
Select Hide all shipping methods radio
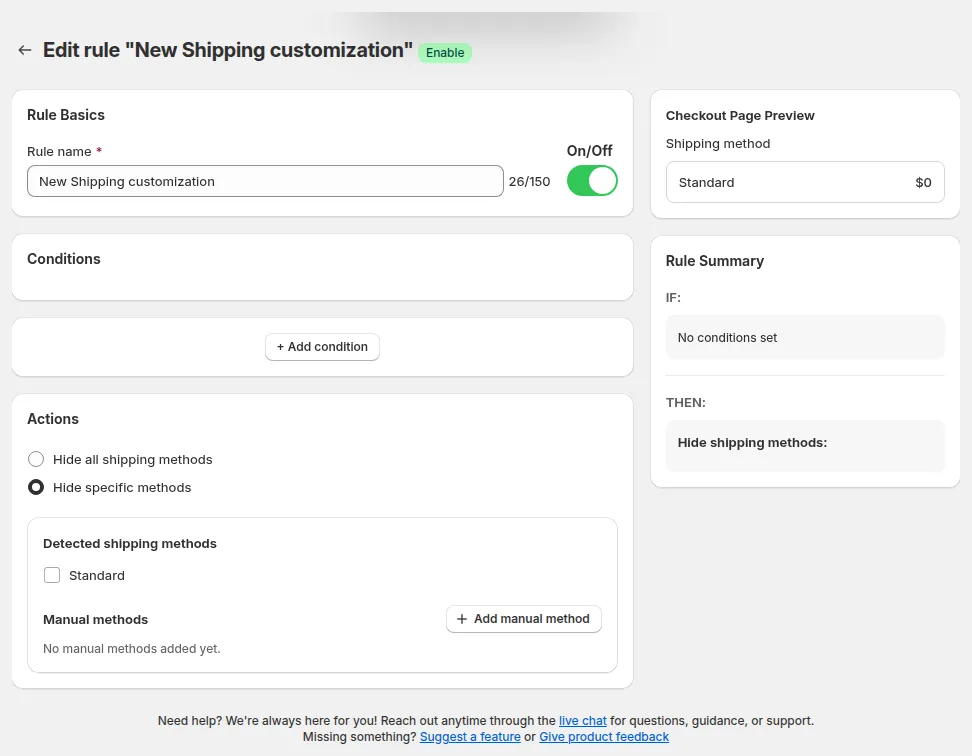tap(36, 459)
